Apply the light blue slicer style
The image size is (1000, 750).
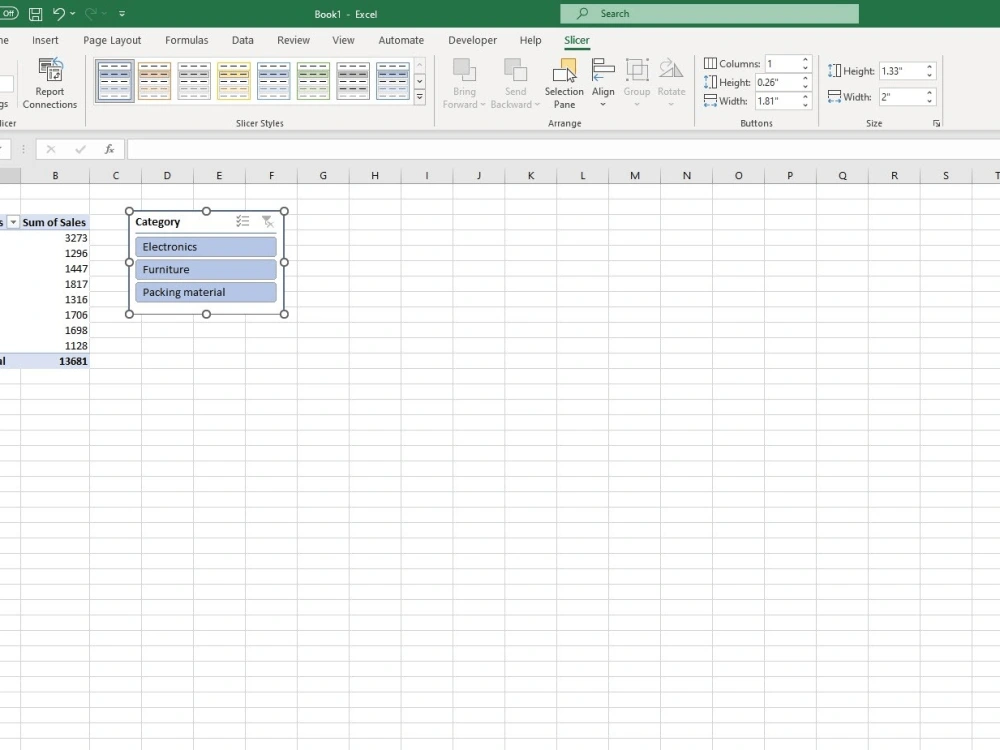coord(274,81)
